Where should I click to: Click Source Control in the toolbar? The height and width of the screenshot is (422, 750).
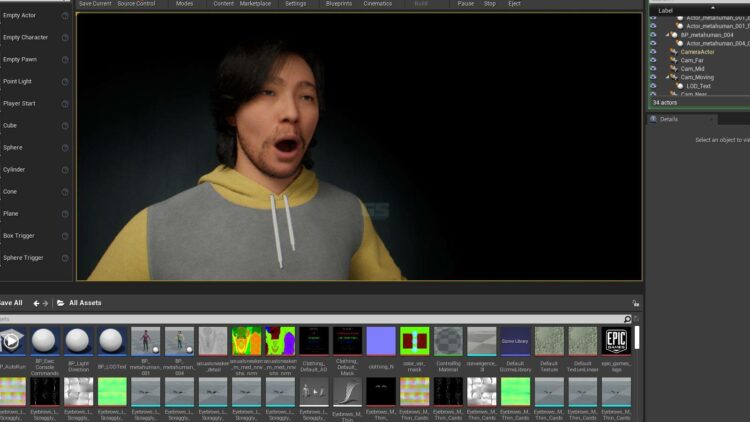click(x=136, y=3)
